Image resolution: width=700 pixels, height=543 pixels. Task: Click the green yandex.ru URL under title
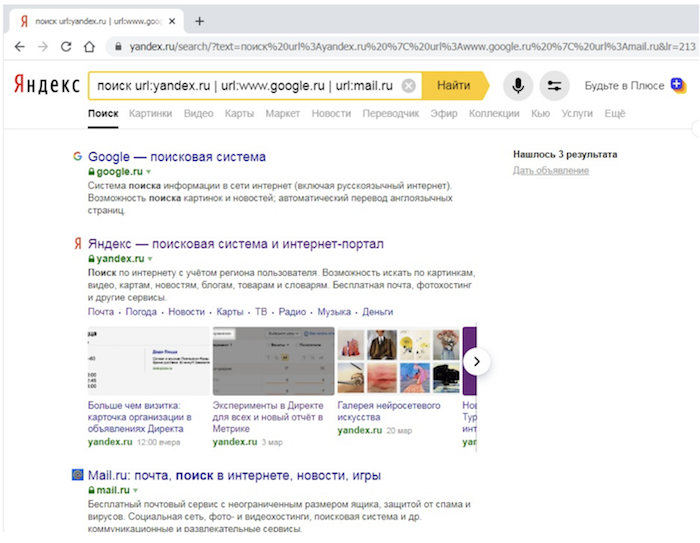[120, 259]
